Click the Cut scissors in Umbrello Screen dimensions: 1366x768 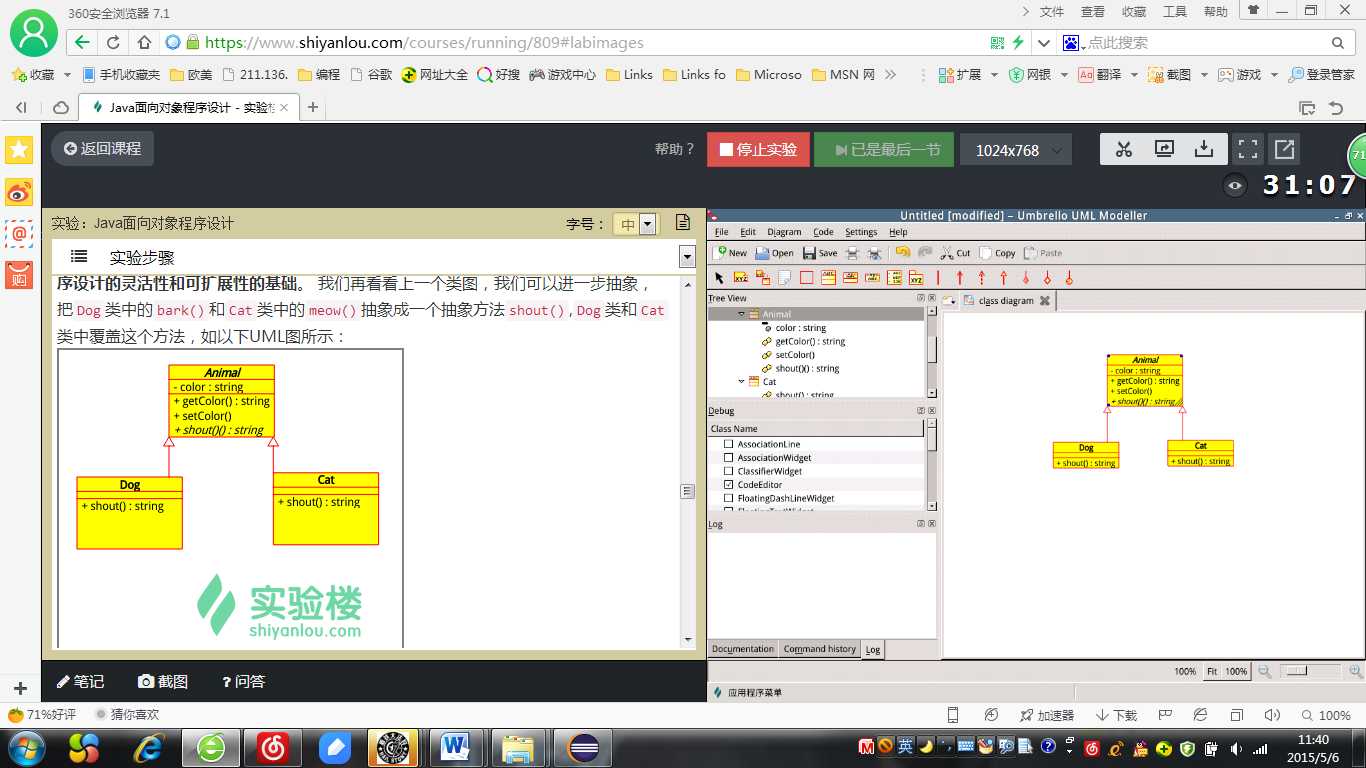click(955, 253)
